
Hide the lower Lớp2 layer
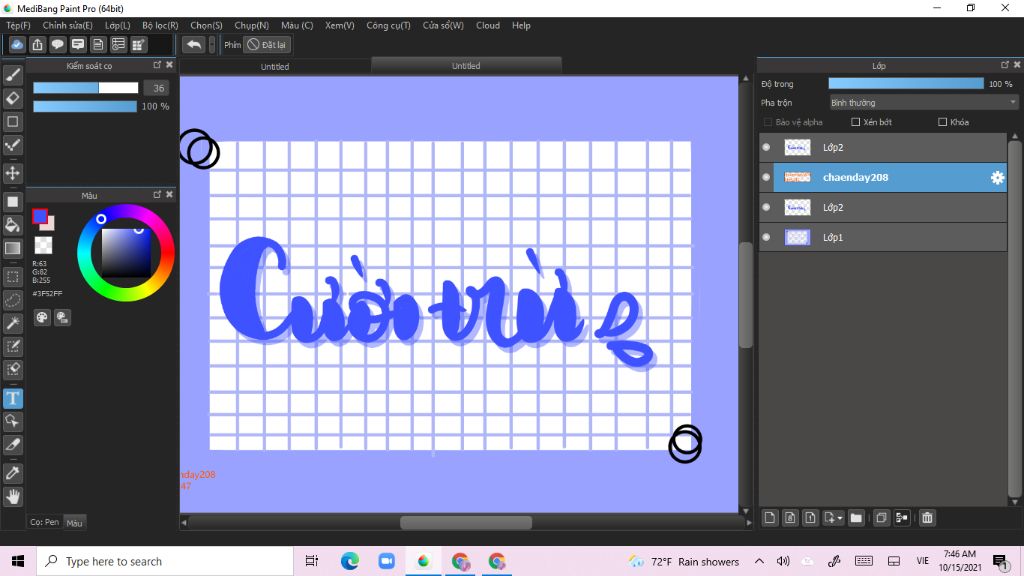coord(766,208)
